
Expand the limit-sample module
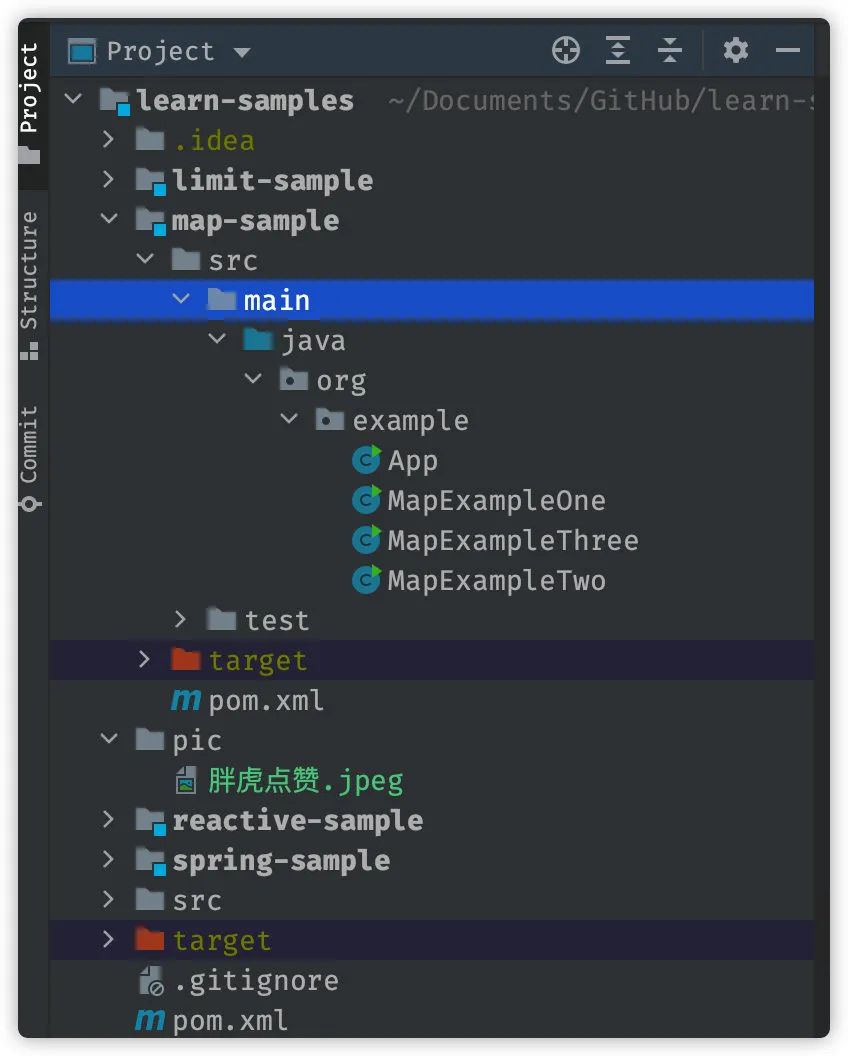(109, 180)
